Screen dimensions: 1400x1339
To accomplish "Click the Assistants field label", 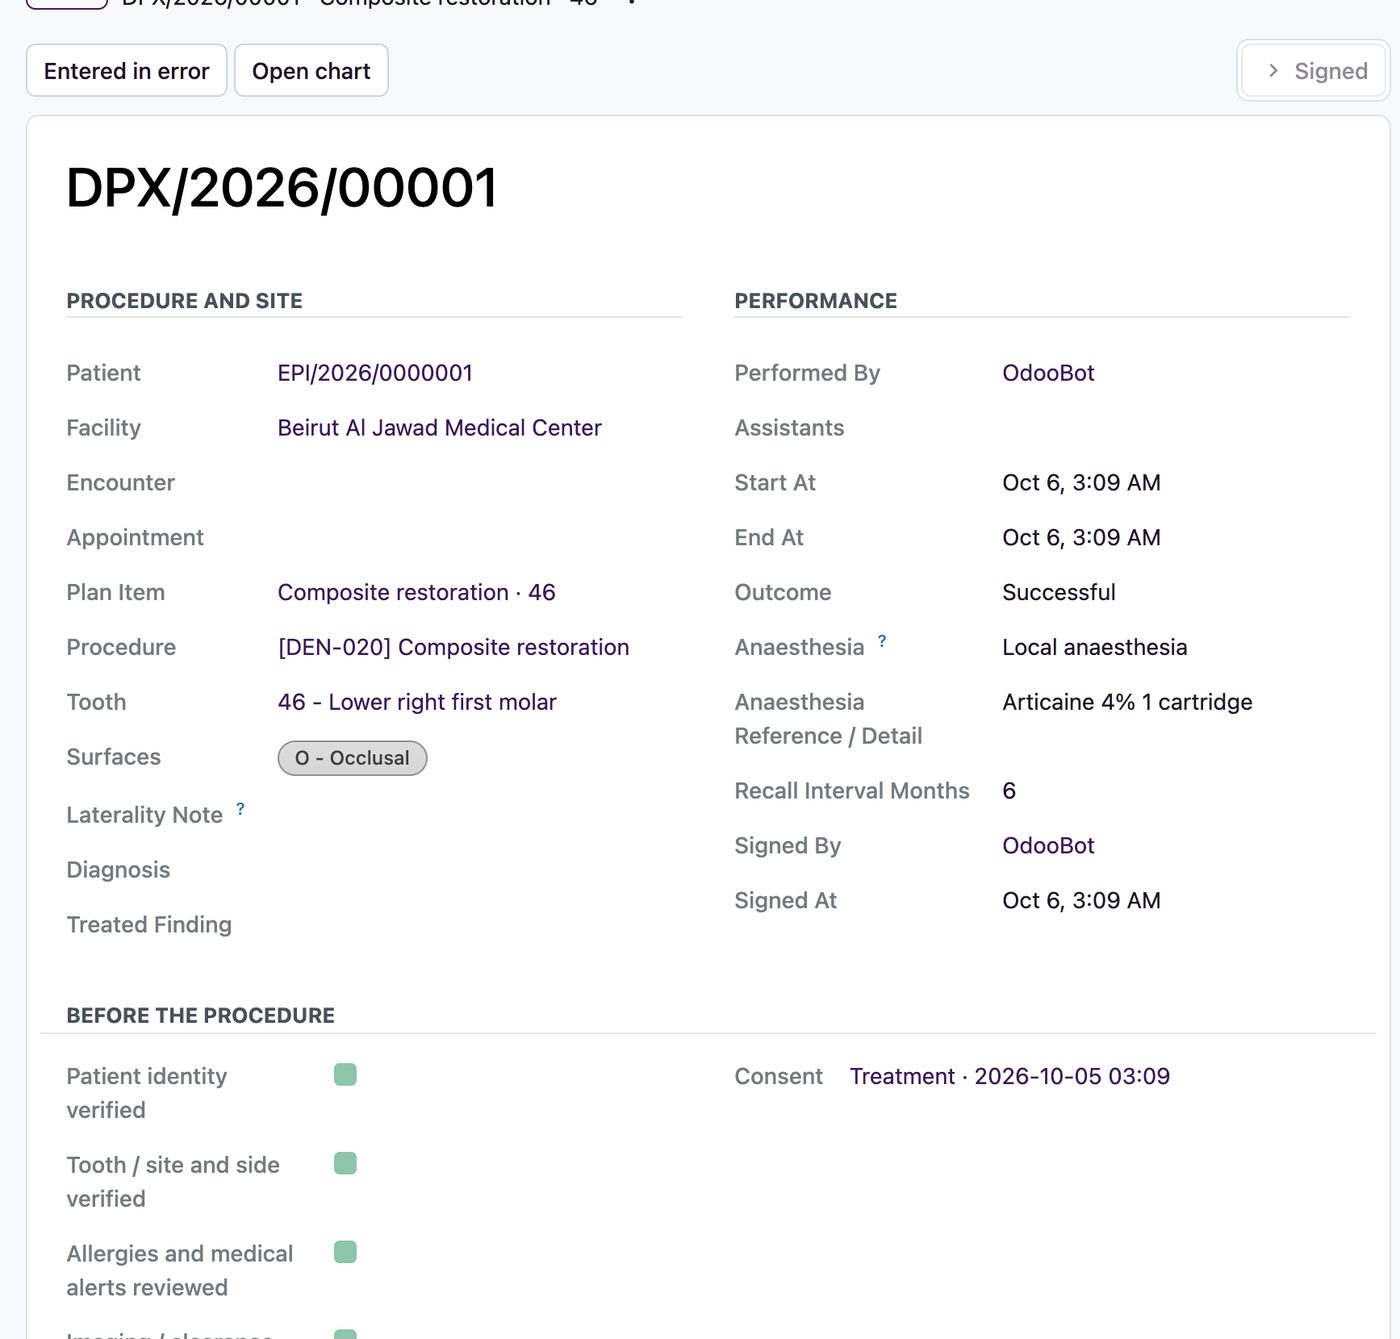I will point(789,428).
